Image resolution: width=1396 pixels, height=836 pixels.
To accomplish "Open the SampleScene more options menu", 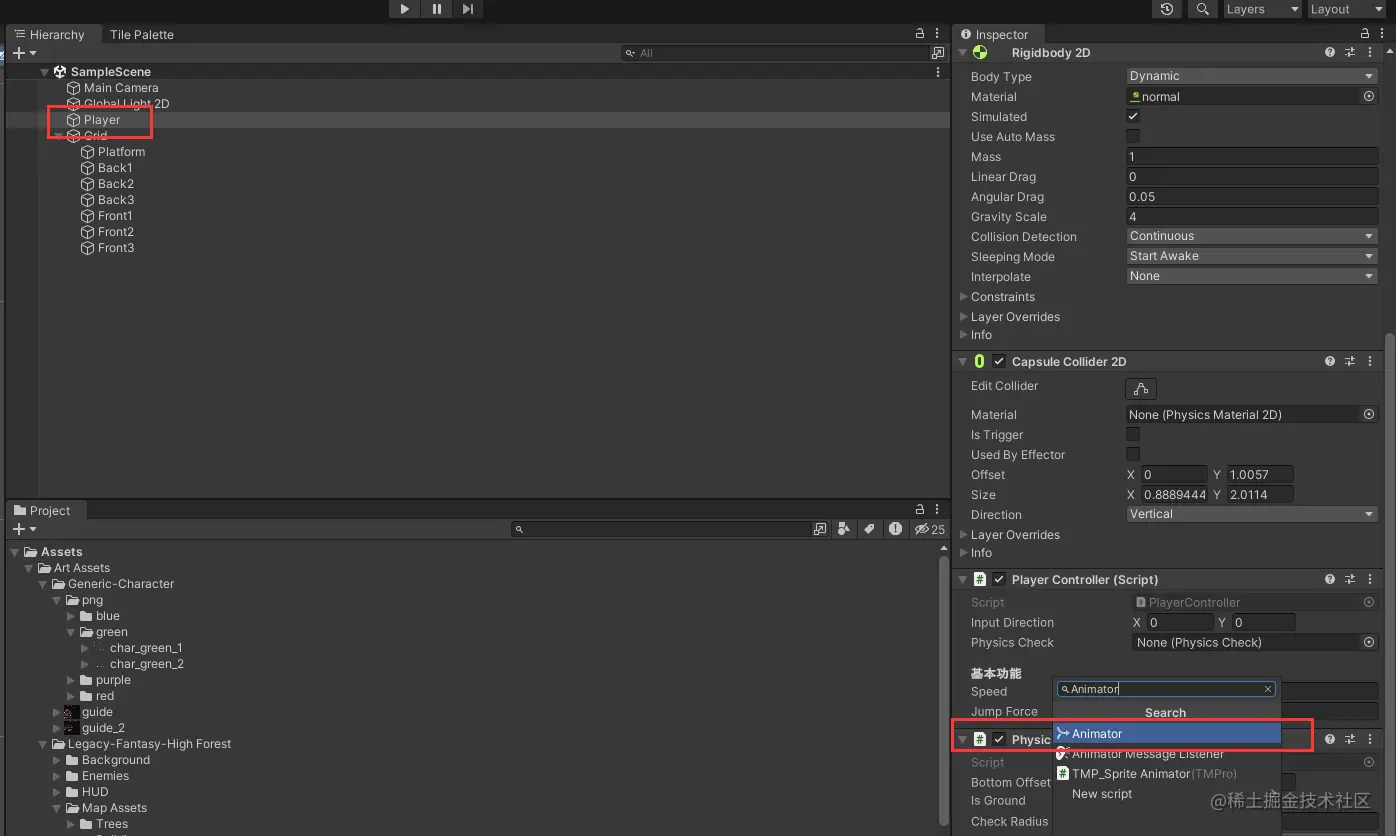I will [938, 72].
